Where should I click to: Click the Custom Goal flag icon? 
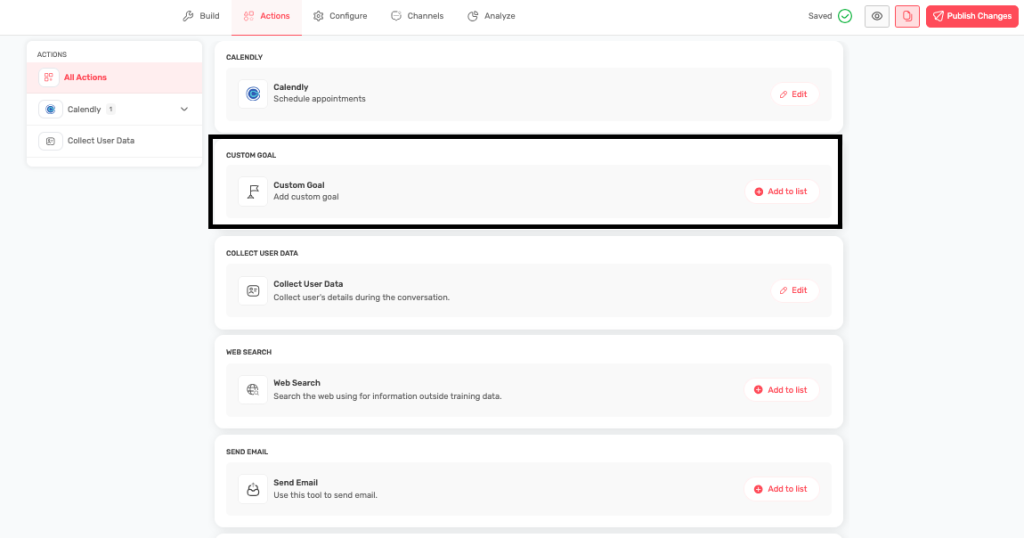click(253, 191)
